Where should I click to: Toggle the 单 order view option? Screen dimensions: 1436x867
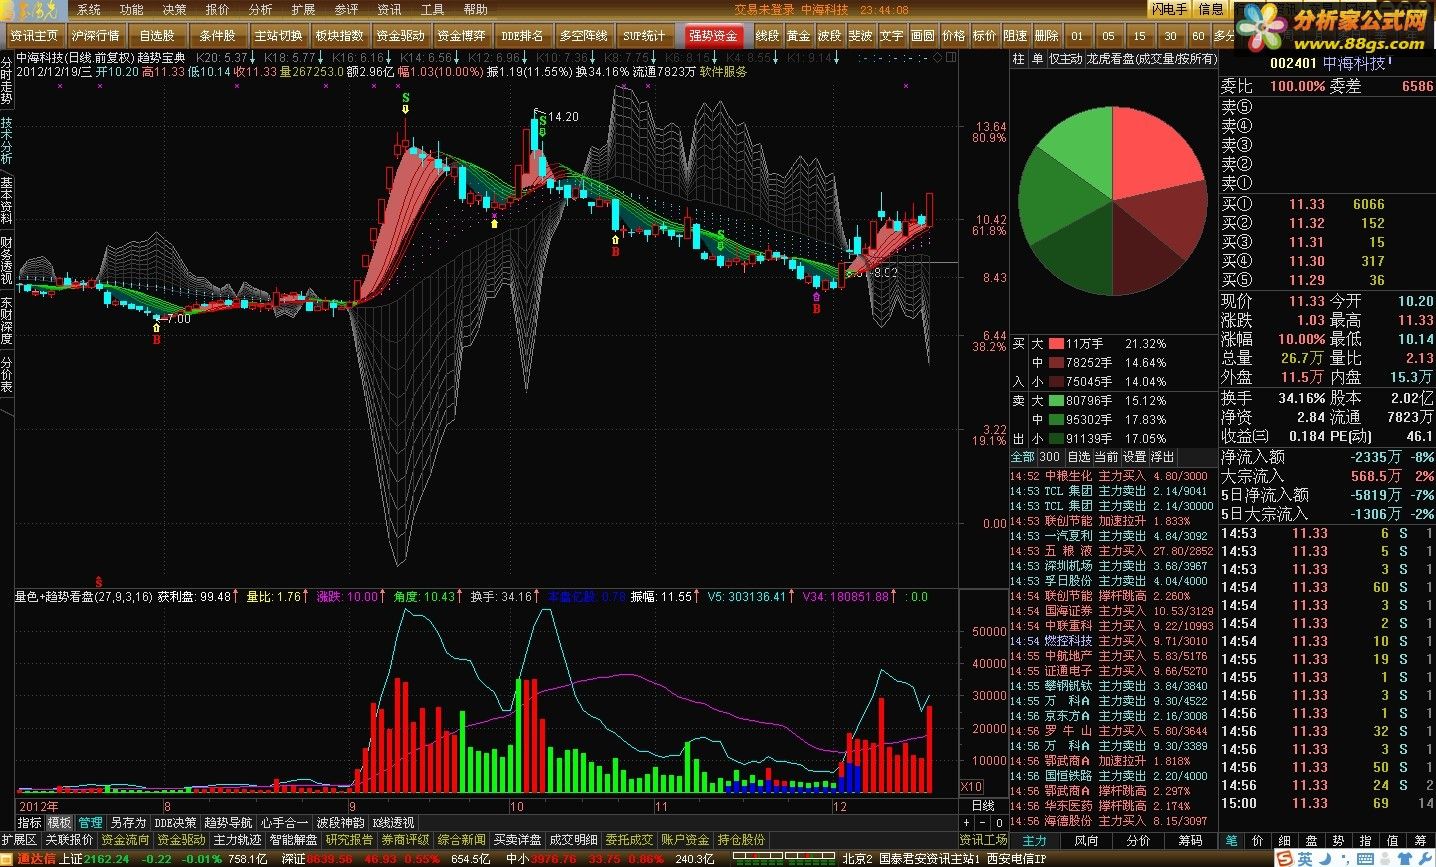point(1037,59)
